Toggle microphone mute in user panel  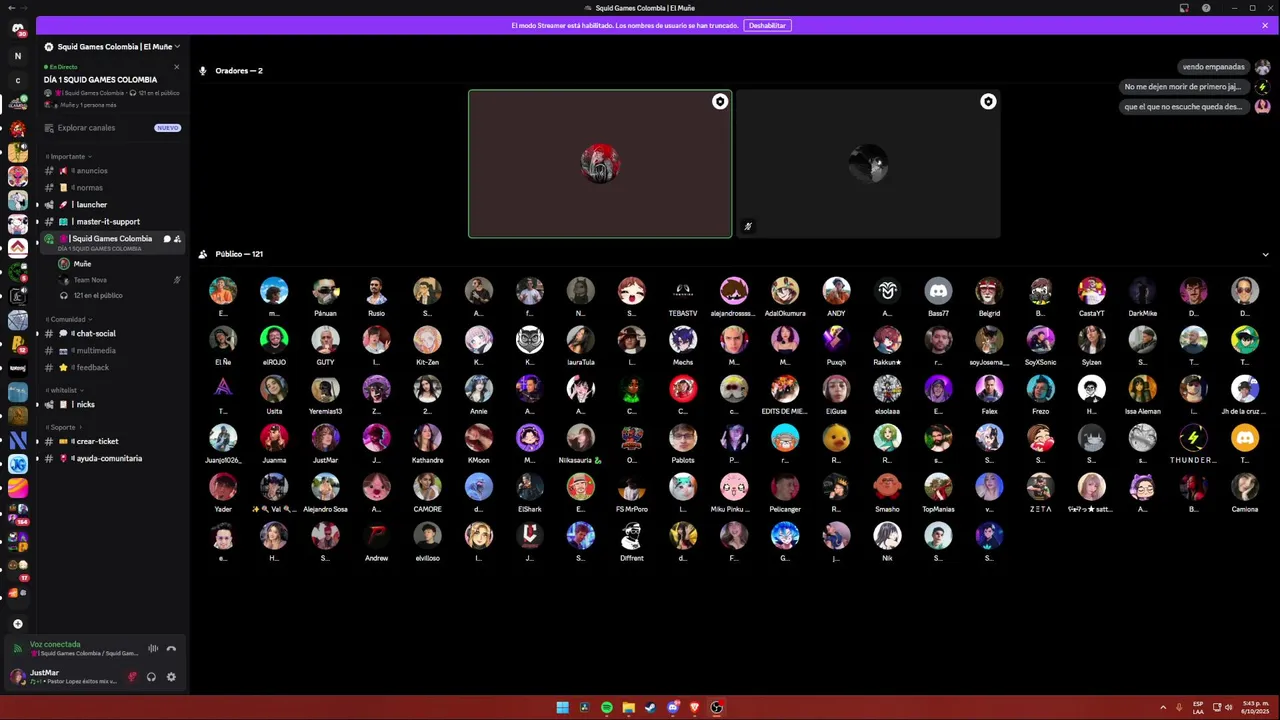coord(132,677)
